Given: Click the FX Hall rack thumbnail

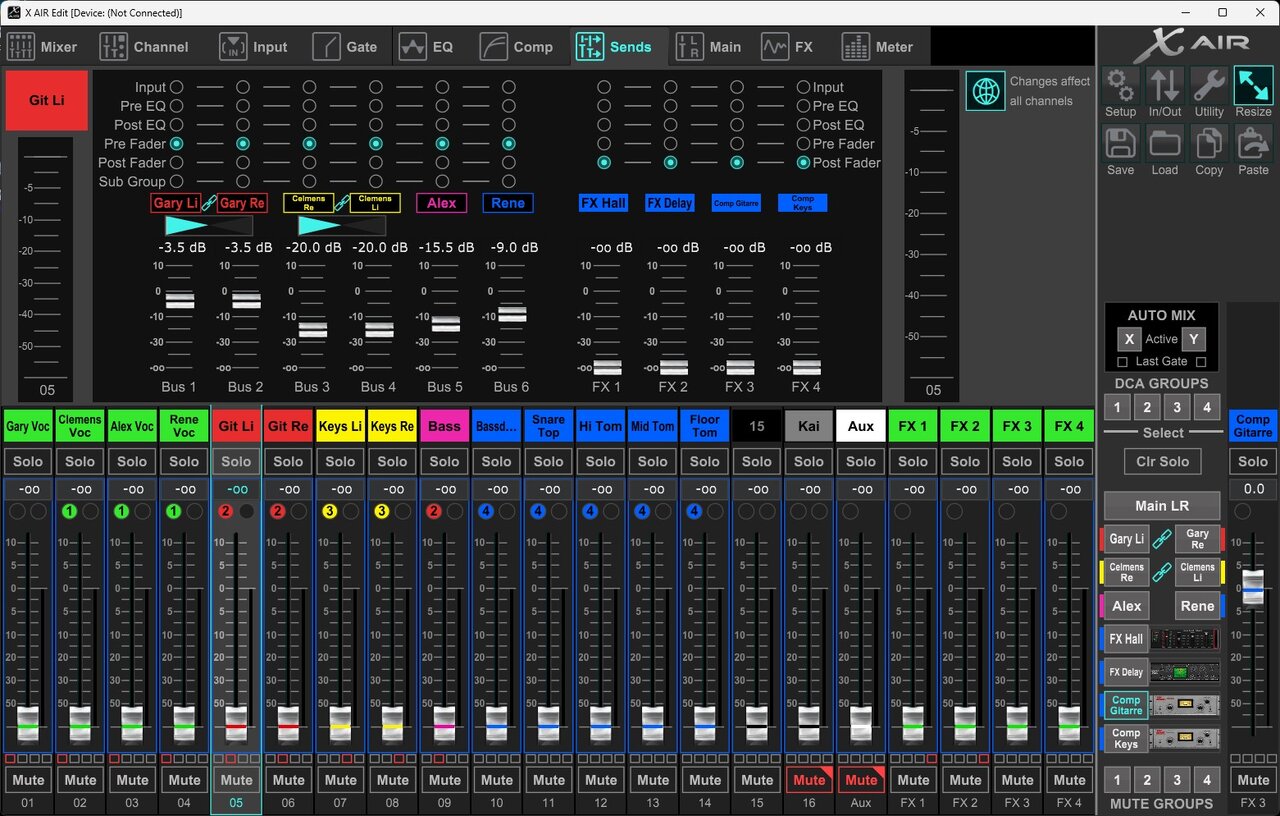Looking at the screenshot, I should (1185, 639).
